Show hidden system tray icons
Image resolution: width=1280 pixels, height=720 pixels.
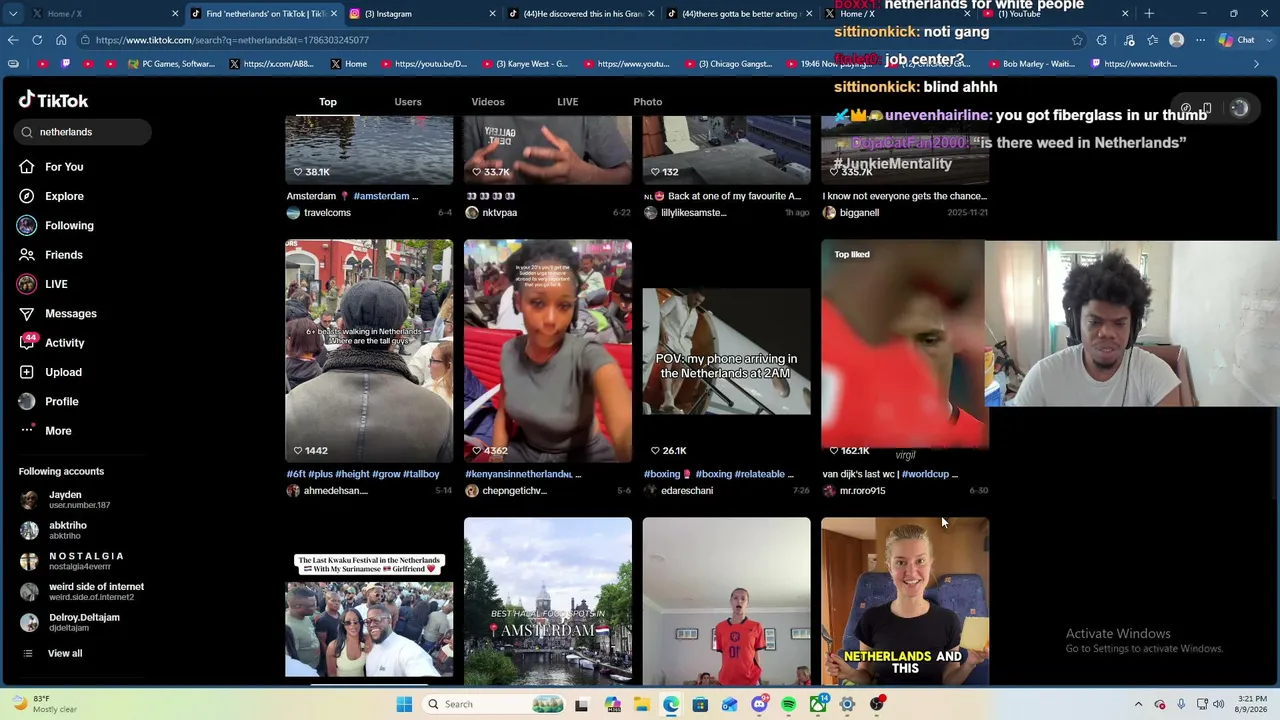1138,704
